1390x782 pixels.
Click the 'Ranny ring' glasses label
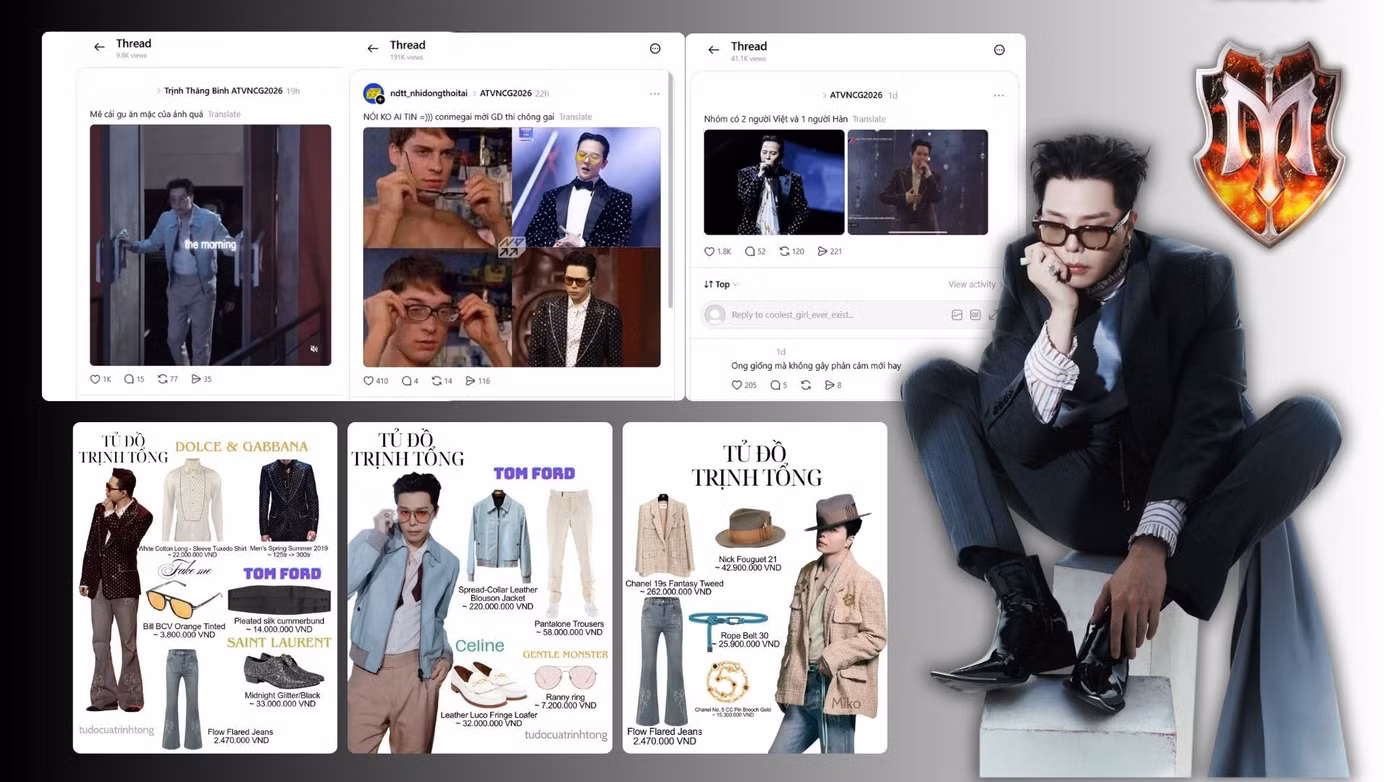(568, 696)
